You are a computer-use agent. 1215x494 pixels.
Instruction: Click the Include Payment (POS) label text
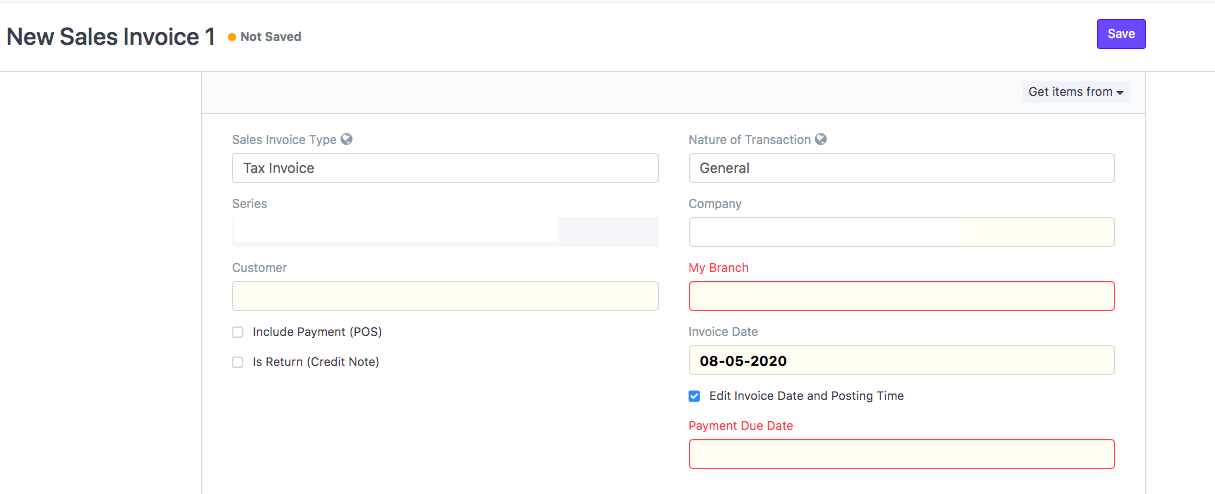317,332
